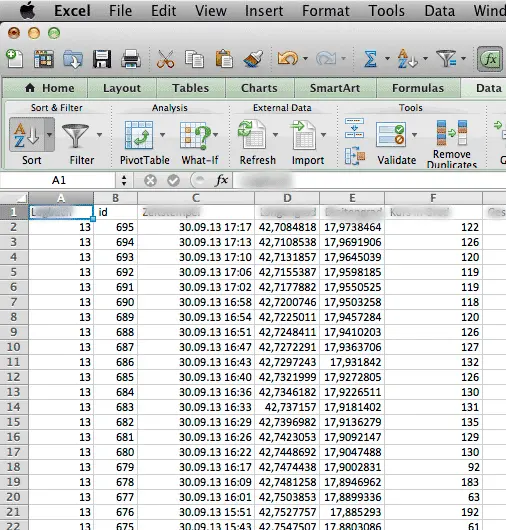Confirm the formula bar entry checkmark
506x530 pixels.
[x=173, y=180]
